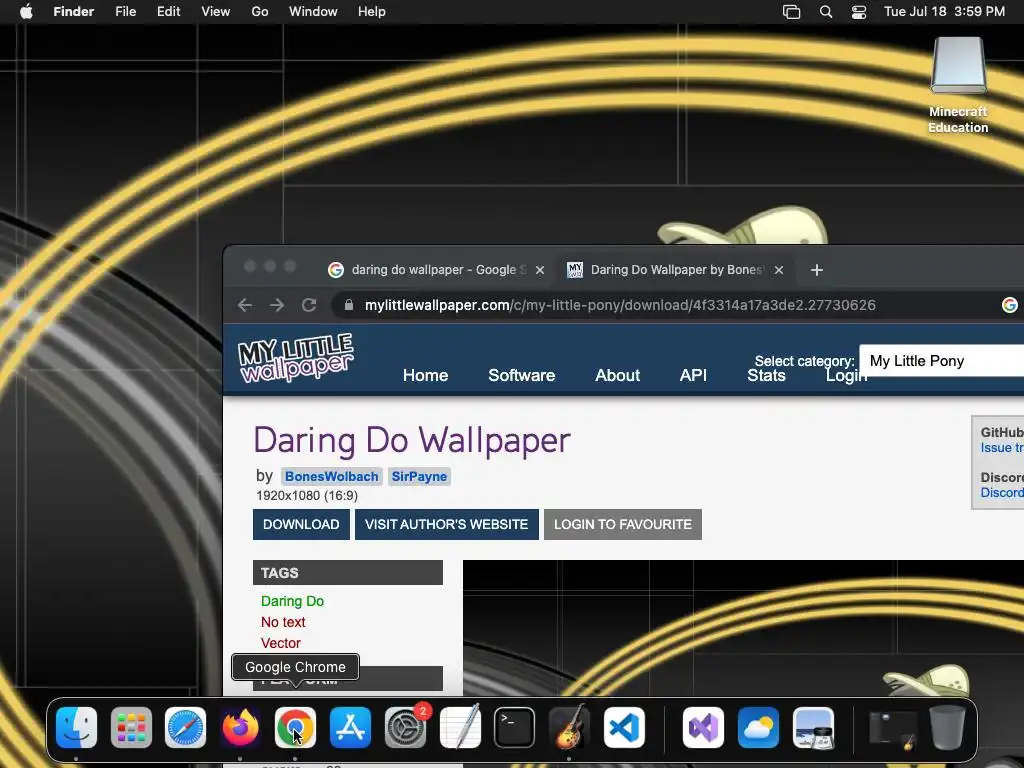The image size is (1024, 768).
Task: Open the About page link
Action: [617, 376]
